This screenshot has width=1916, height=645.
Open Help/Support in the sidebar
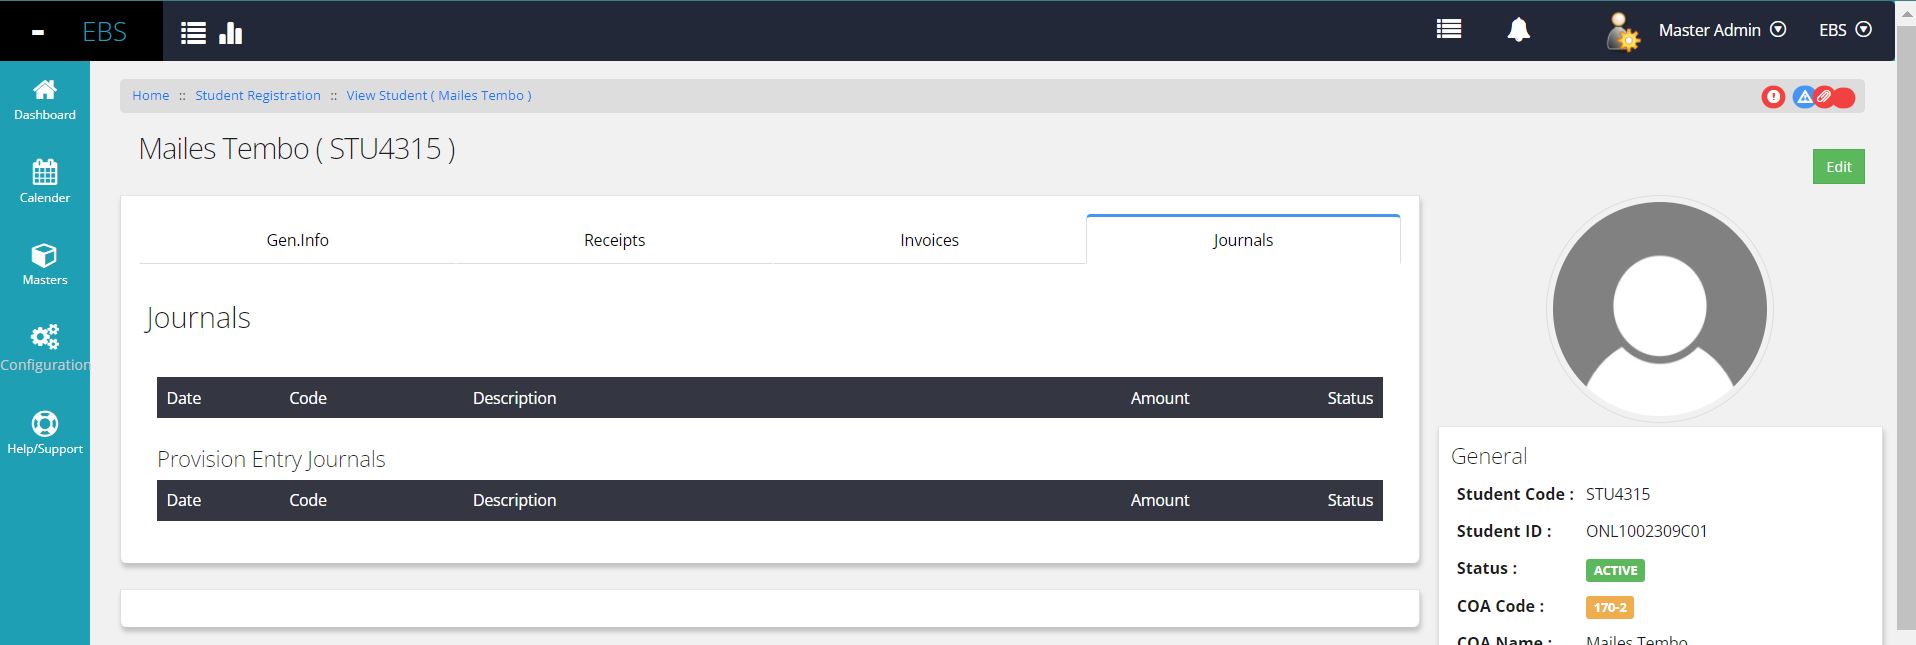pos(45,433)
